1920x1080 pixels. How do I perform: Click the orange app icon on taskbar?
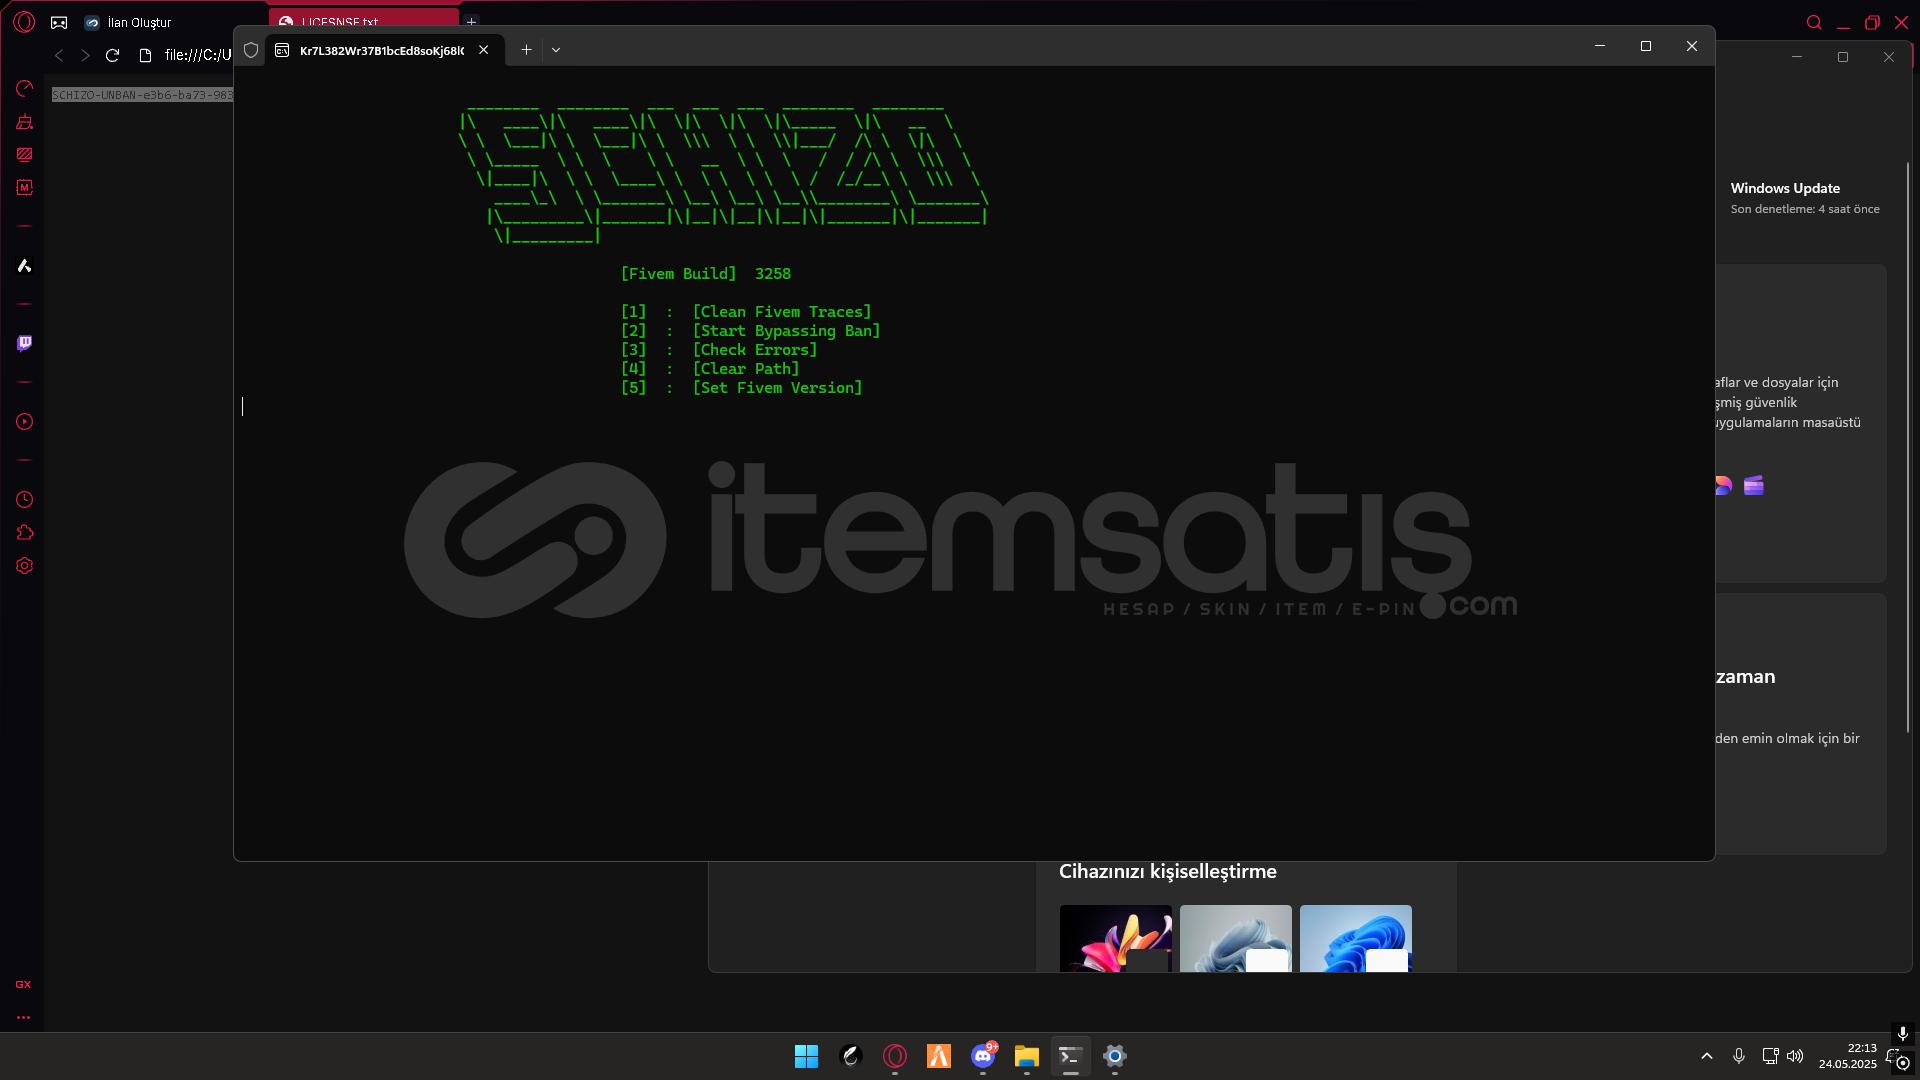coord(939,1056)
